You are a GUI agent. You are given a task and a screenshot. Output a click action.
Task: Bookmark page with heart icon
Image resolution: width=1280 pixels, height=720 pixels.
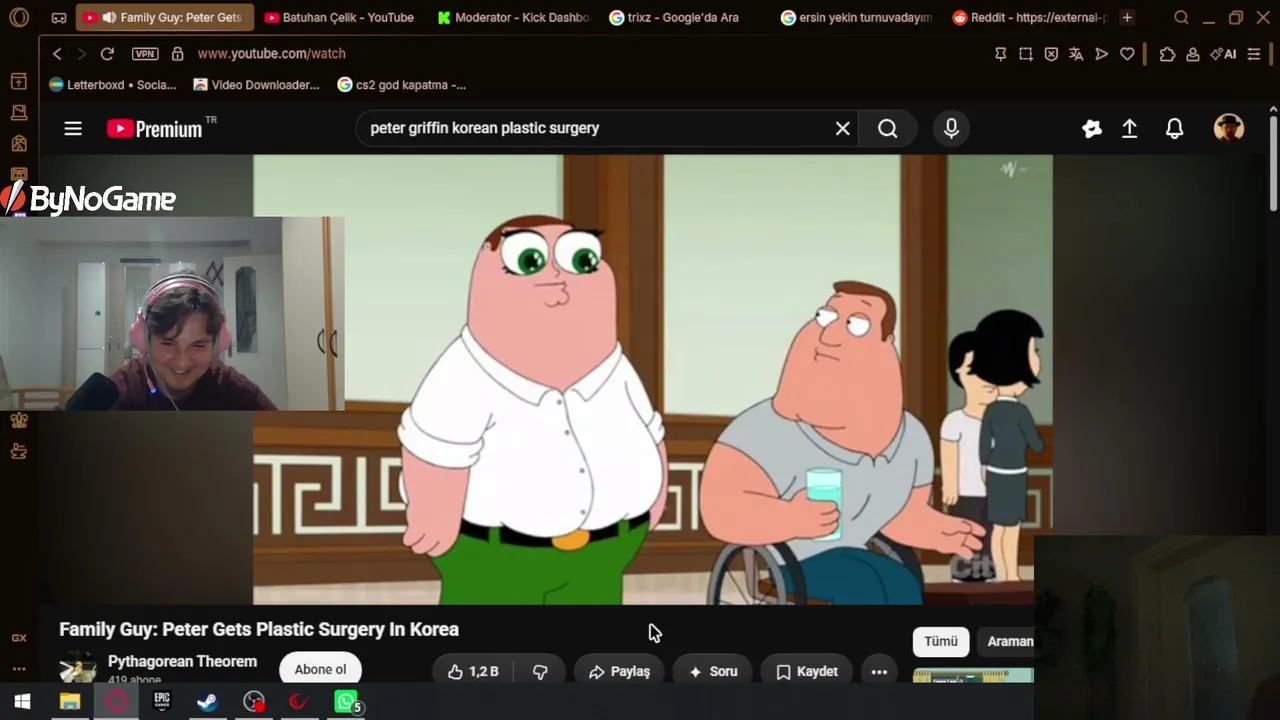tap(1127, 54)
